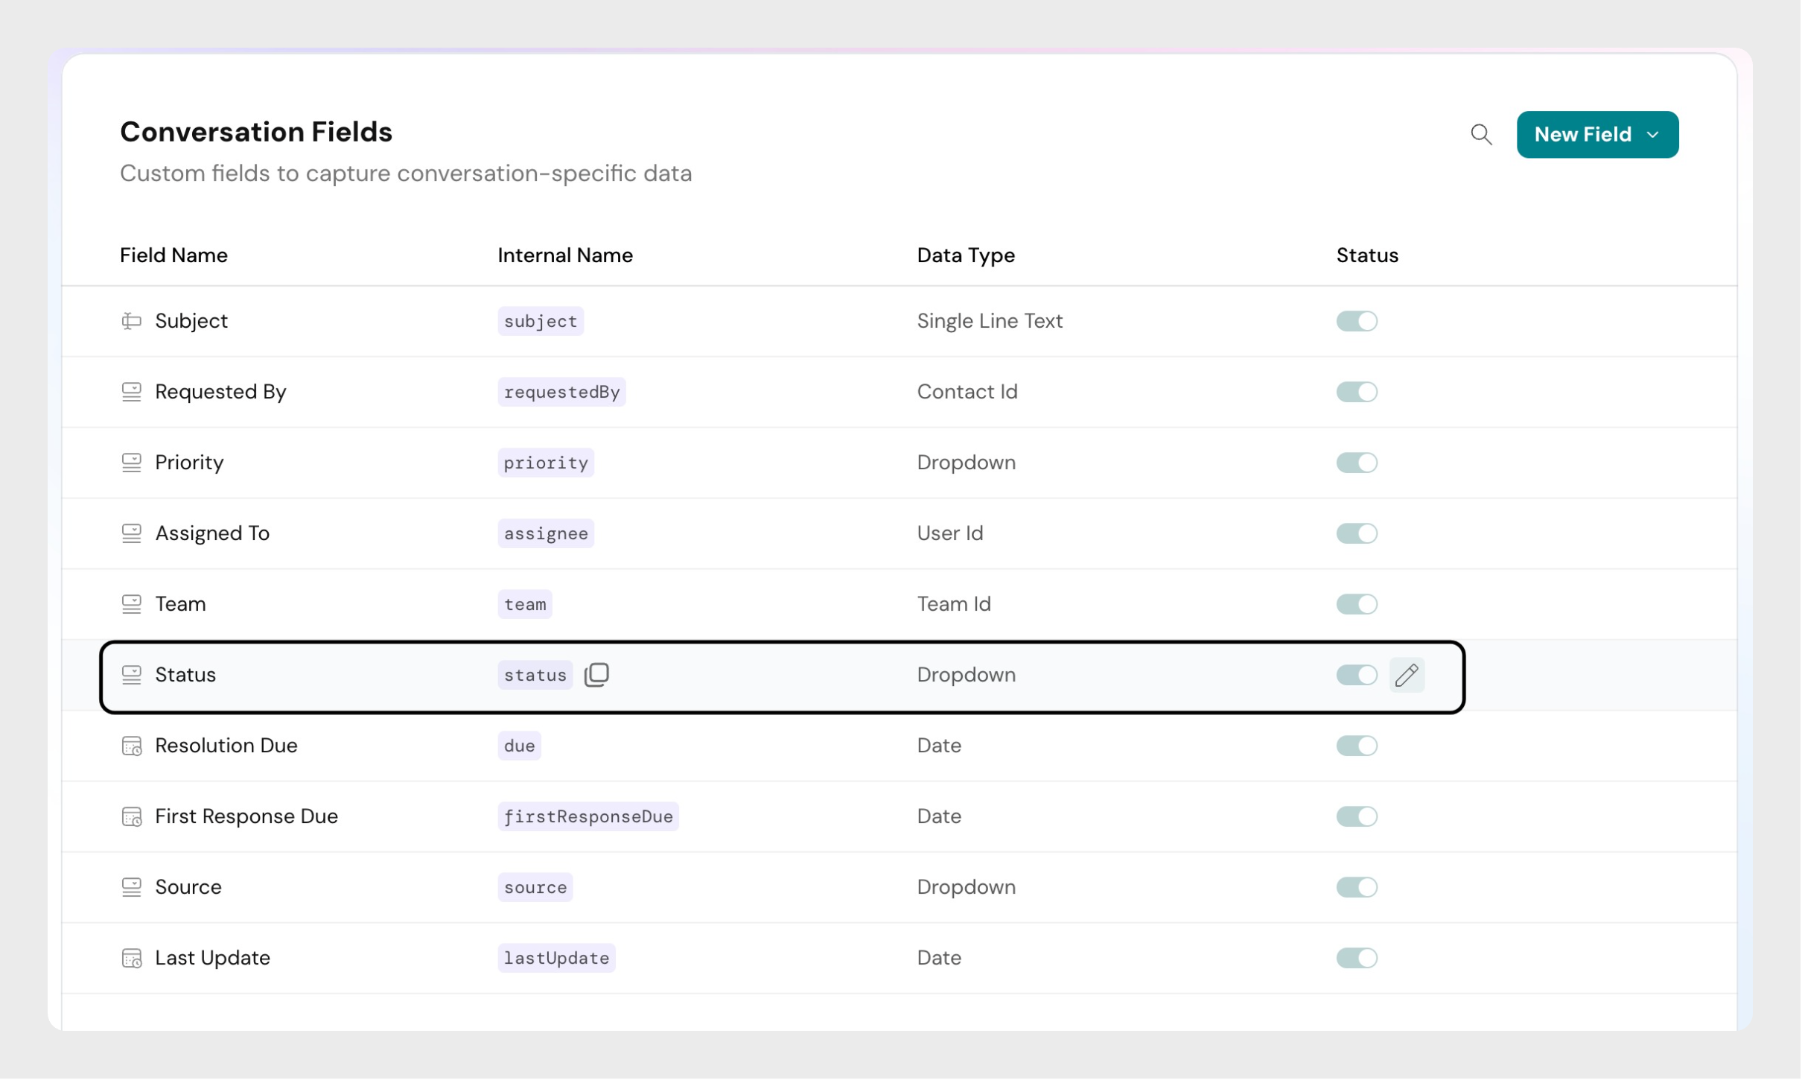Click the search magnifier icon
The image size is (1802, 1080).
1481,134
